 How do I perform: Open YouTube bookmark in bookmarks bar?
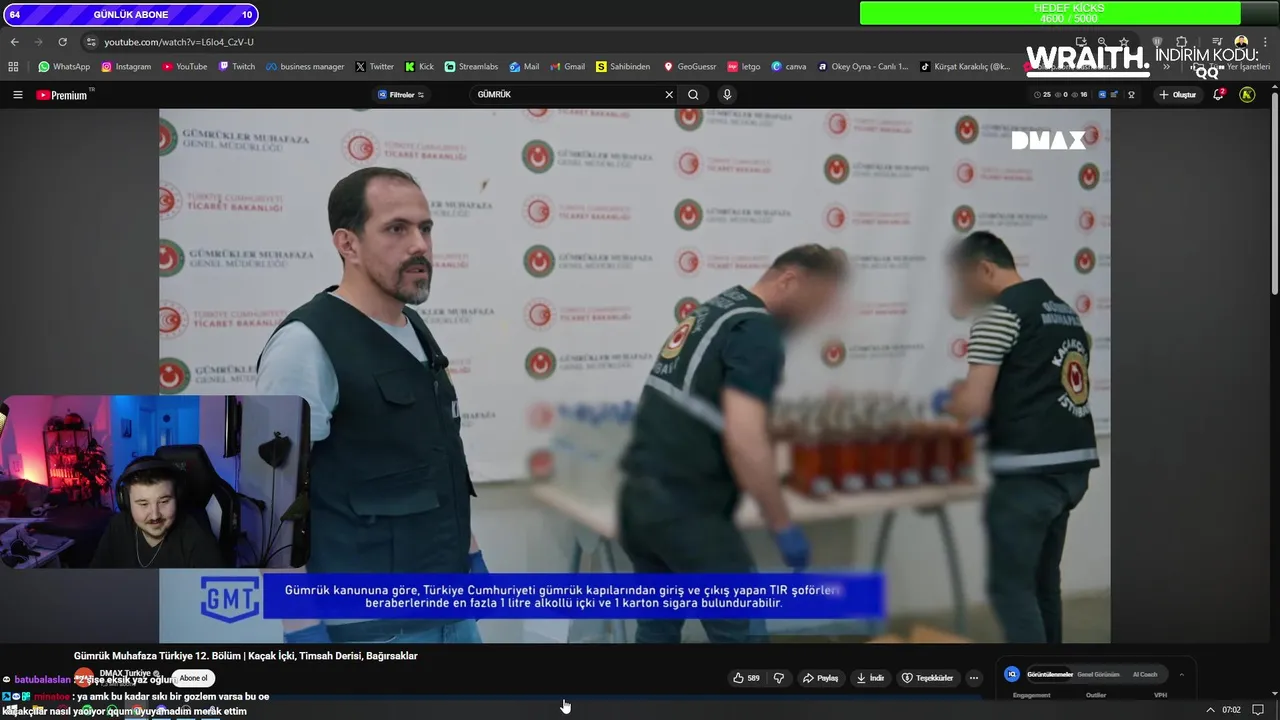pos(184,67)
